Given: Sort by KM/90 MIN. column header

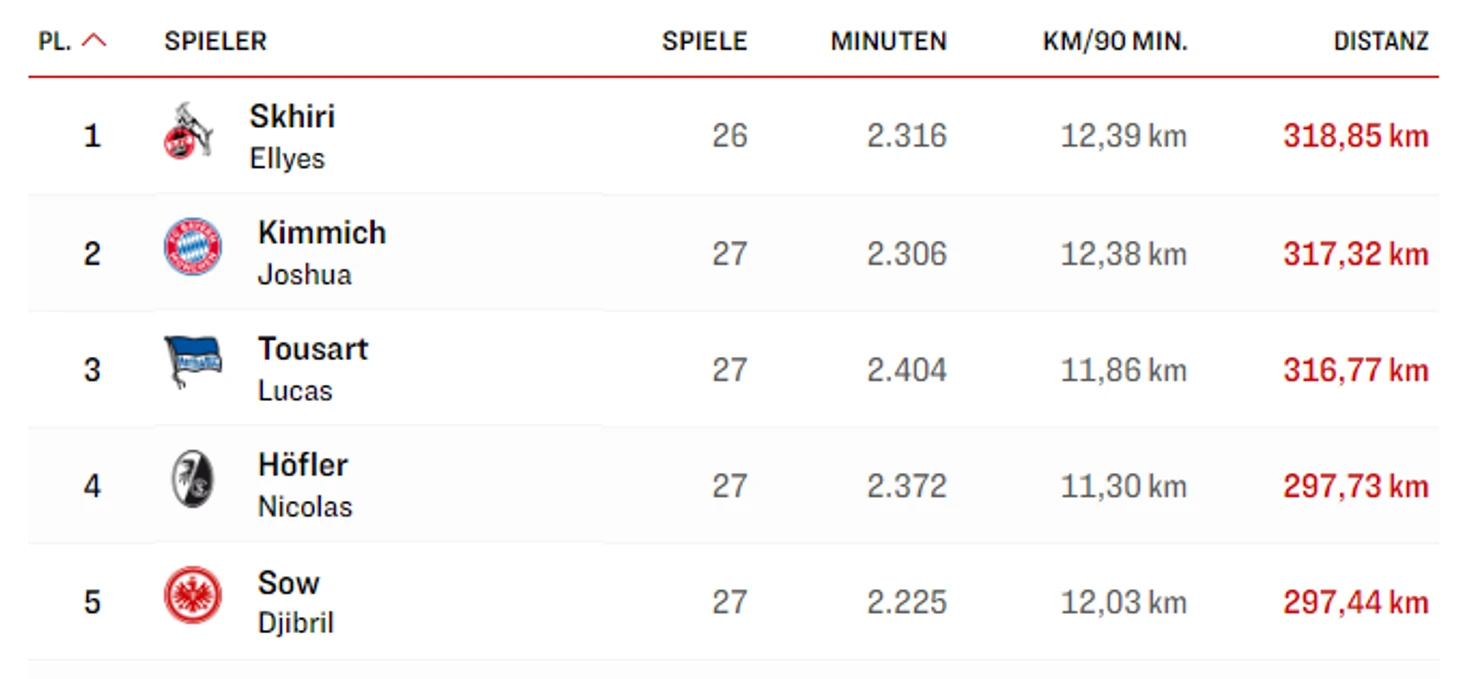Looking at the screenshot, I should pyautogui.click(x=1114, y=41).
